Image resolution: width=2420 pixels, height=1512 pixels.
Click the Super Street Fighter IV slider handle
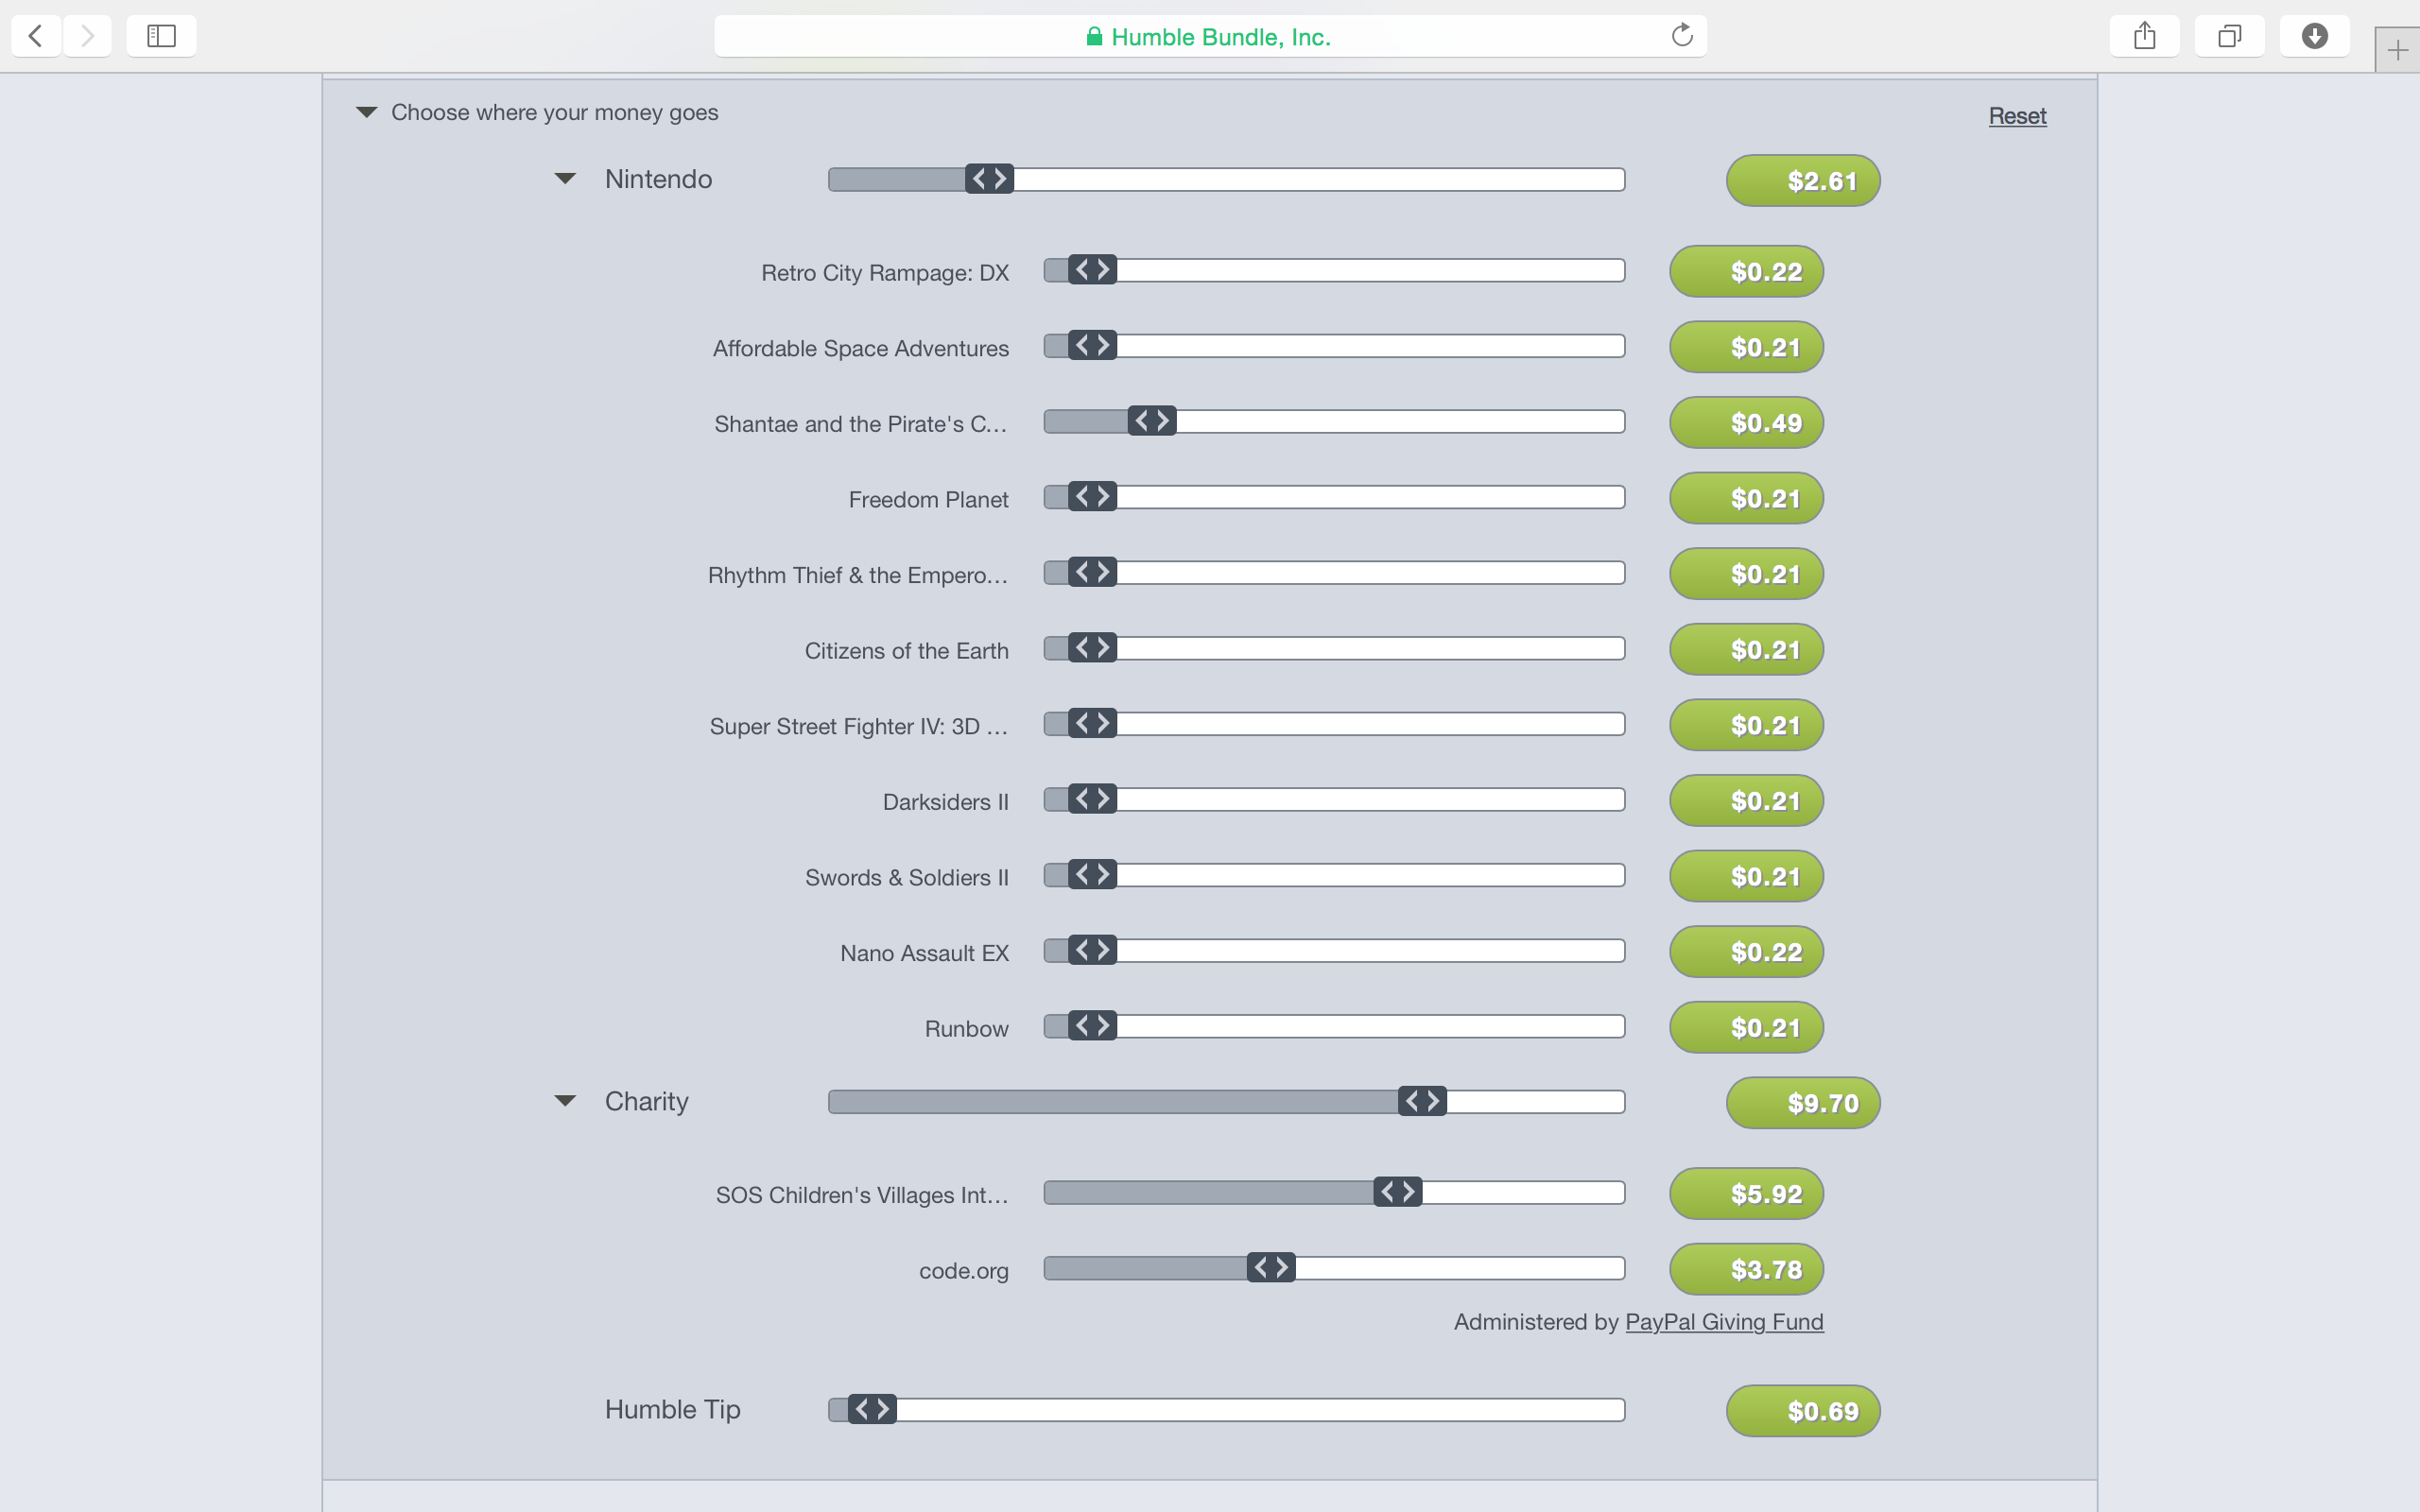click(1092, 723)
